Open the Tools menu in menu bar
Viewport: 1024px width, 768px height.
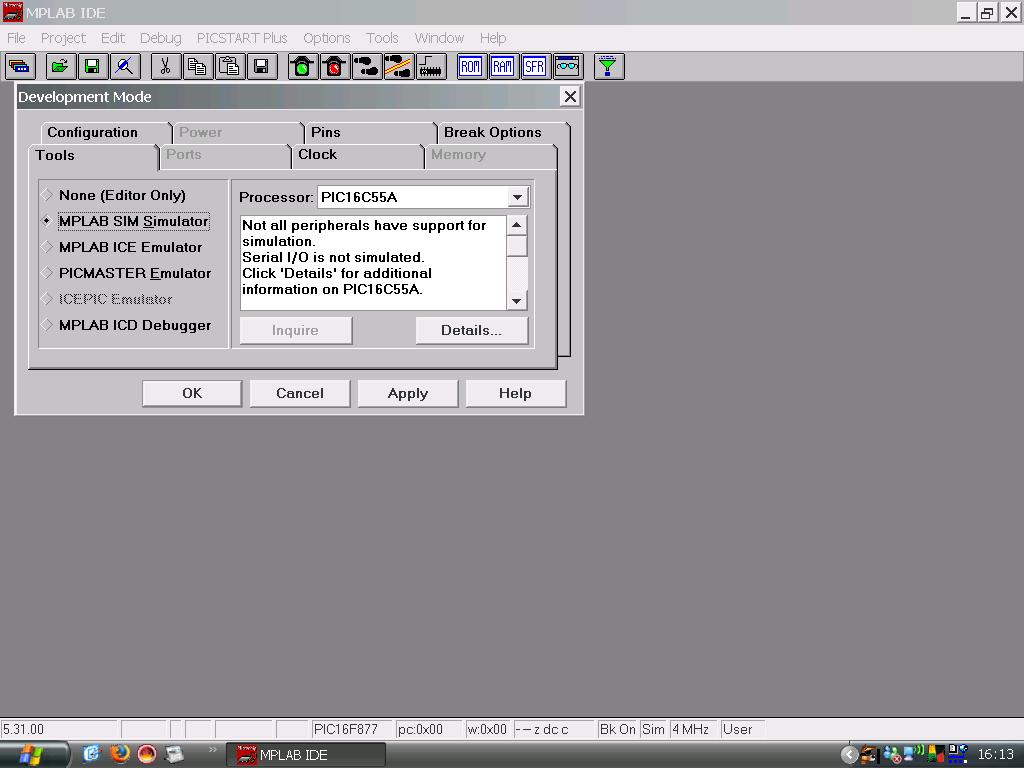click(x=382, y=38)
